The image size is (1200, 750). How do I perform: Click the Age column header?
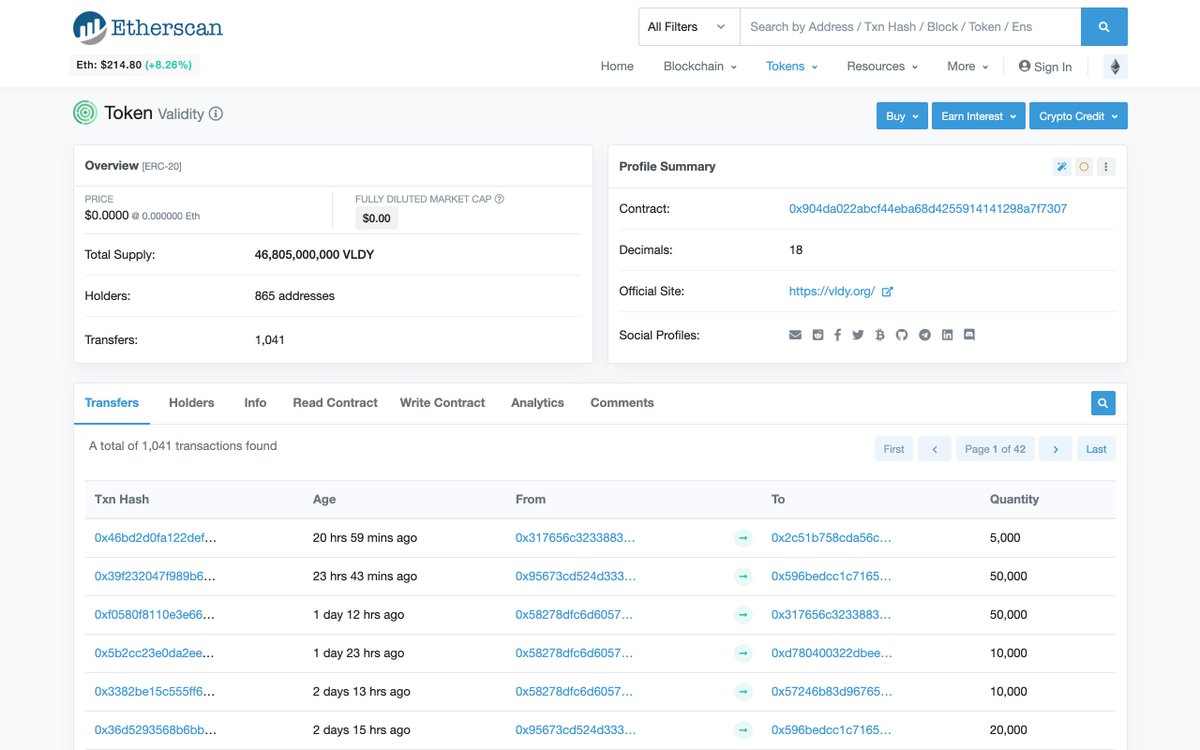(x=324, y=499)
